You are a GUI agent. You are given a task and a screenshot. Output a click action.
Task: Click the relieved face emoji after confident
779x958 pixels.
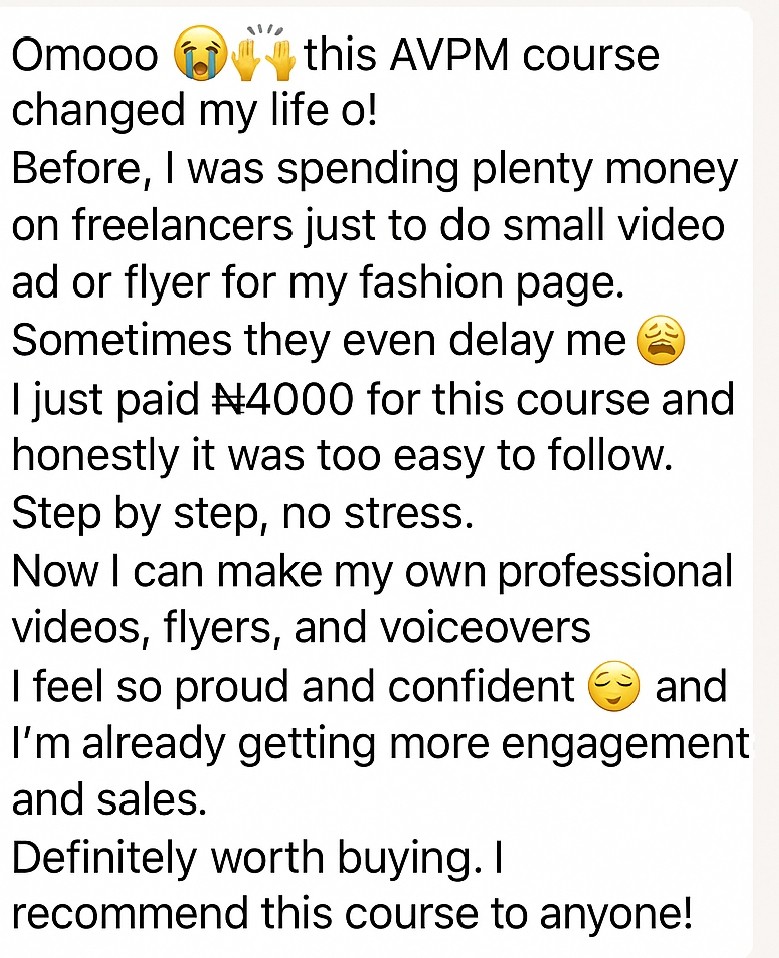click(x=613, y=686)
